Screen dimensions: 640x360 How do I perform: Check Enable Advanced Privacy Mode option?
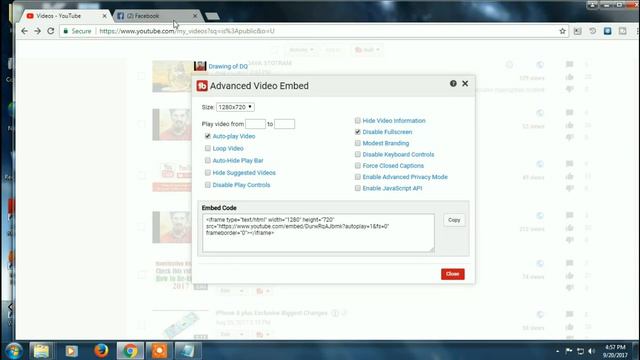358,177
